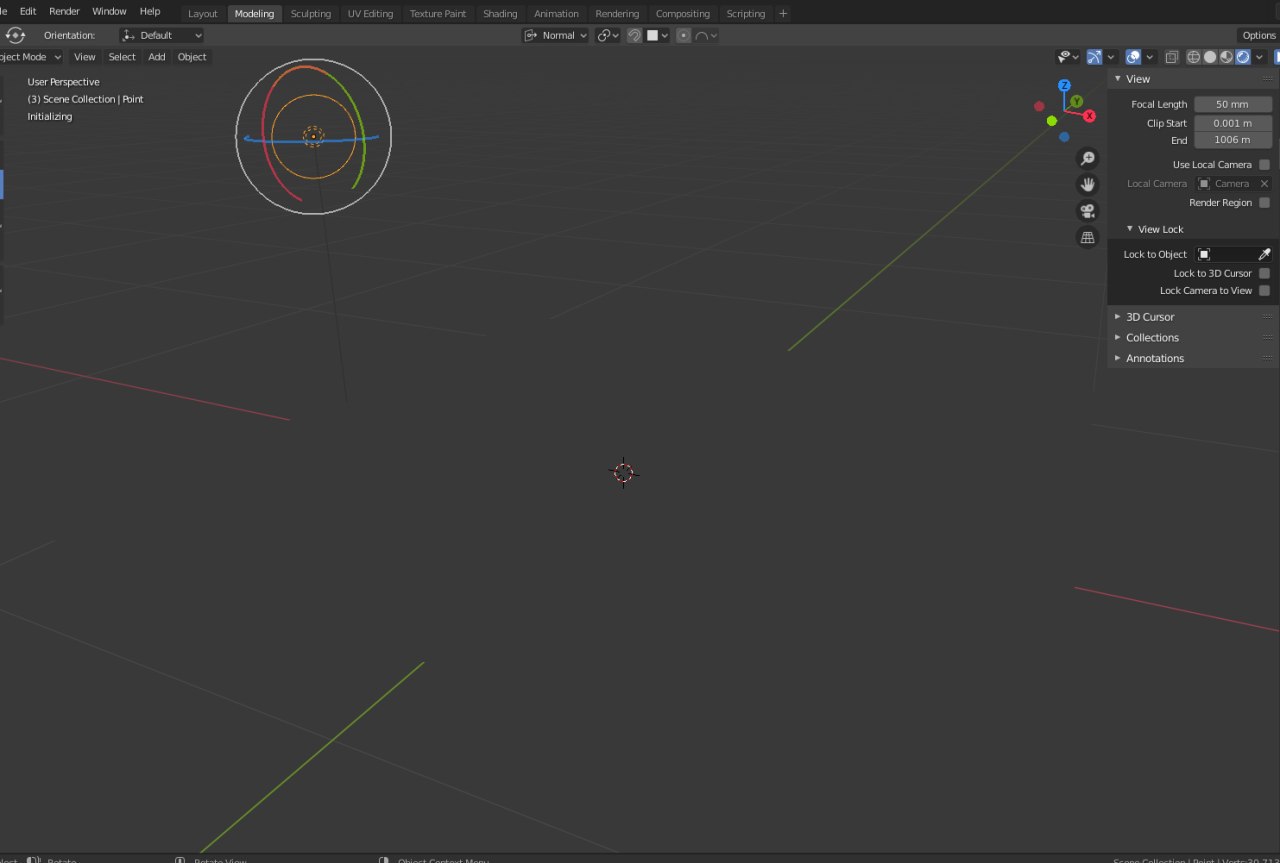Open the Window menu
The width and height of the screenshot is (1280, 863).
pyautogui.click(x=109, y=11)
